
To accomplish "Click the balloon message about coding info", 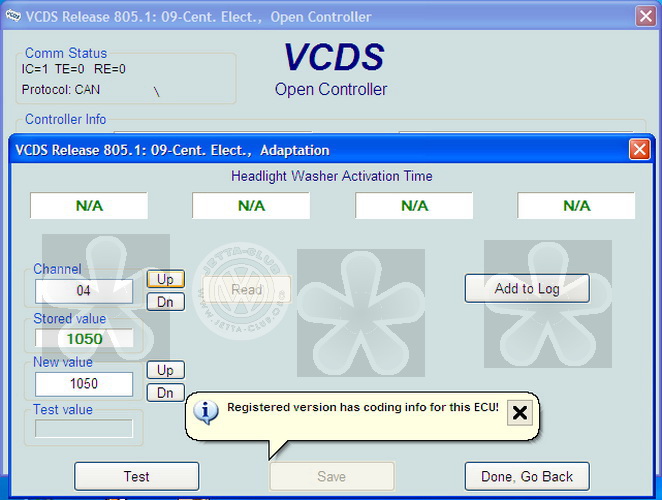I will (x=363, y=408).
